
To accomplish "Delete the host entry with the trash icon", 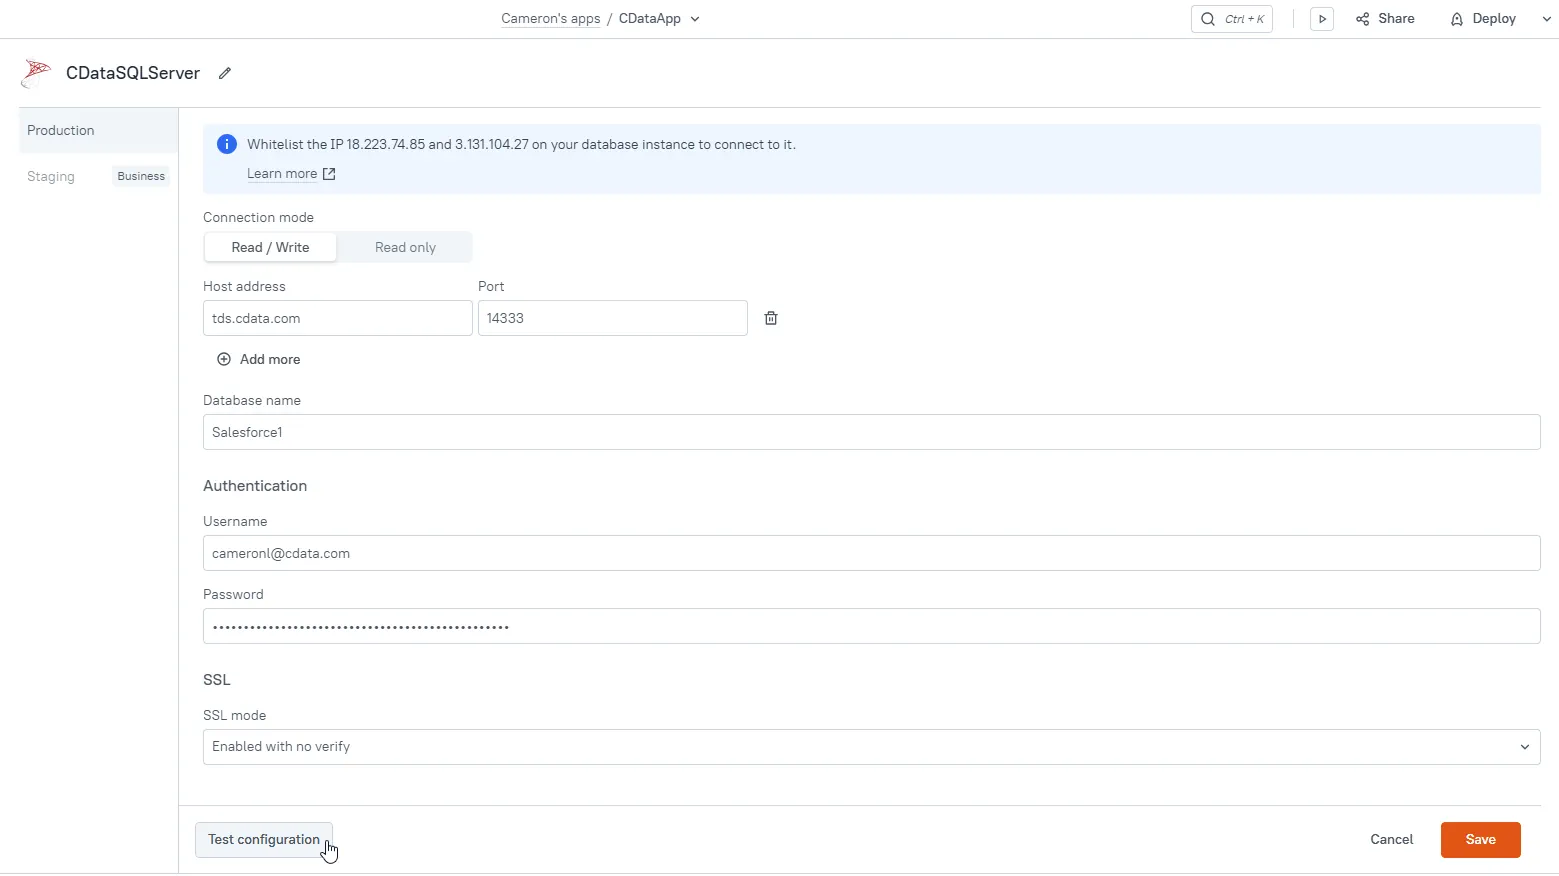I will [771, 318].
